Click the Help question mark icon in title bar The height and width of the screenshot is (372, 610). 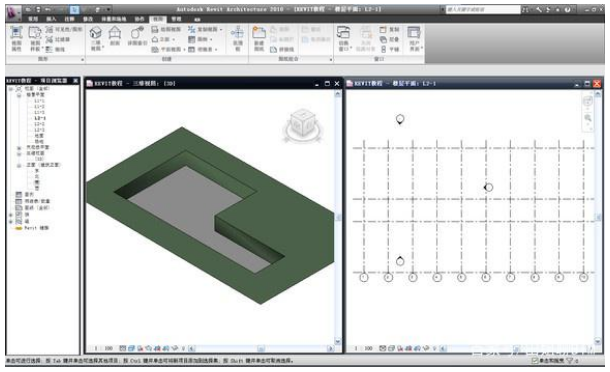[x=568, y=9]
